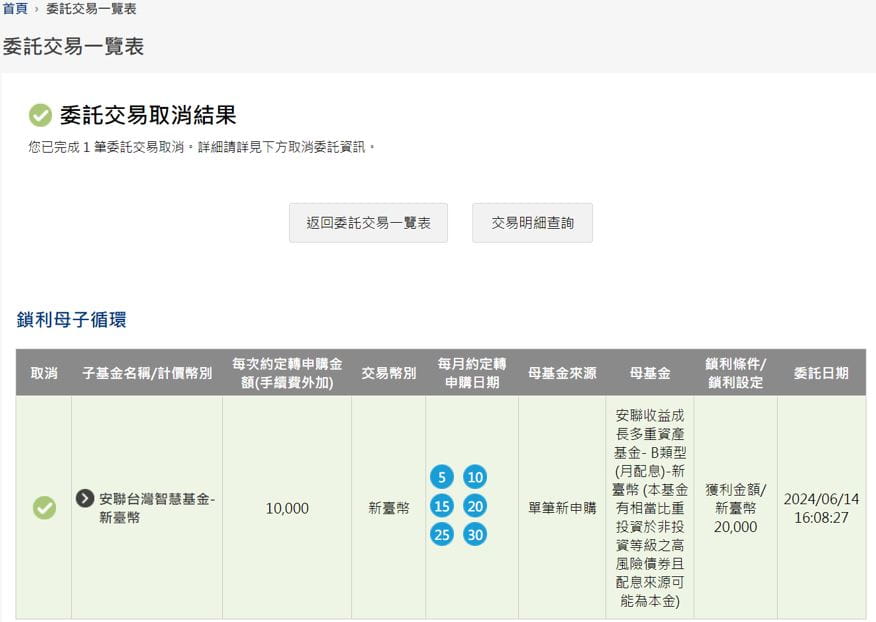Click the 鎖利母子循環 section heading
The width and height of the screenshot is (876, 622).
[71, 320]
